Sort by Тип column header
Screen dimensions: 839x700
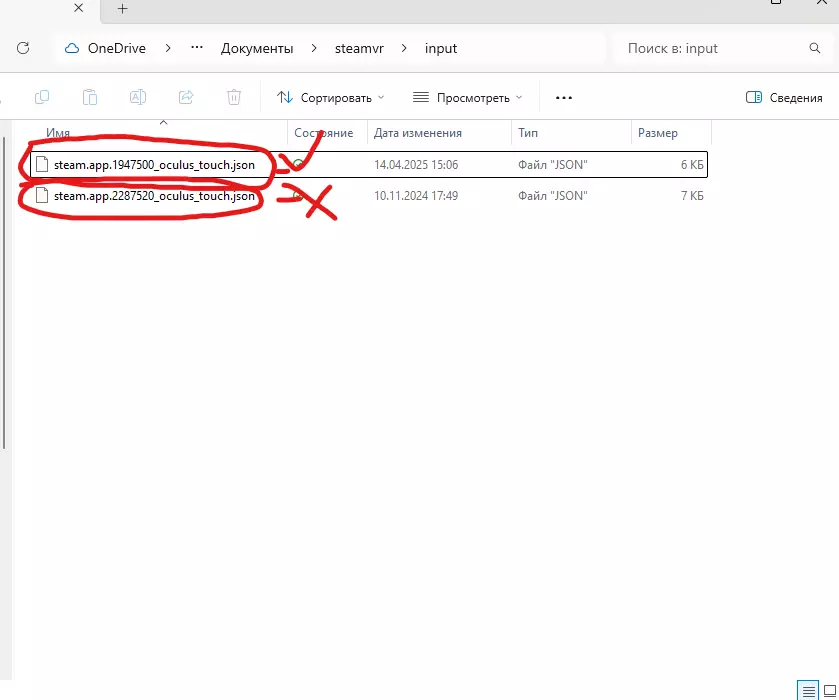(528, 133)
